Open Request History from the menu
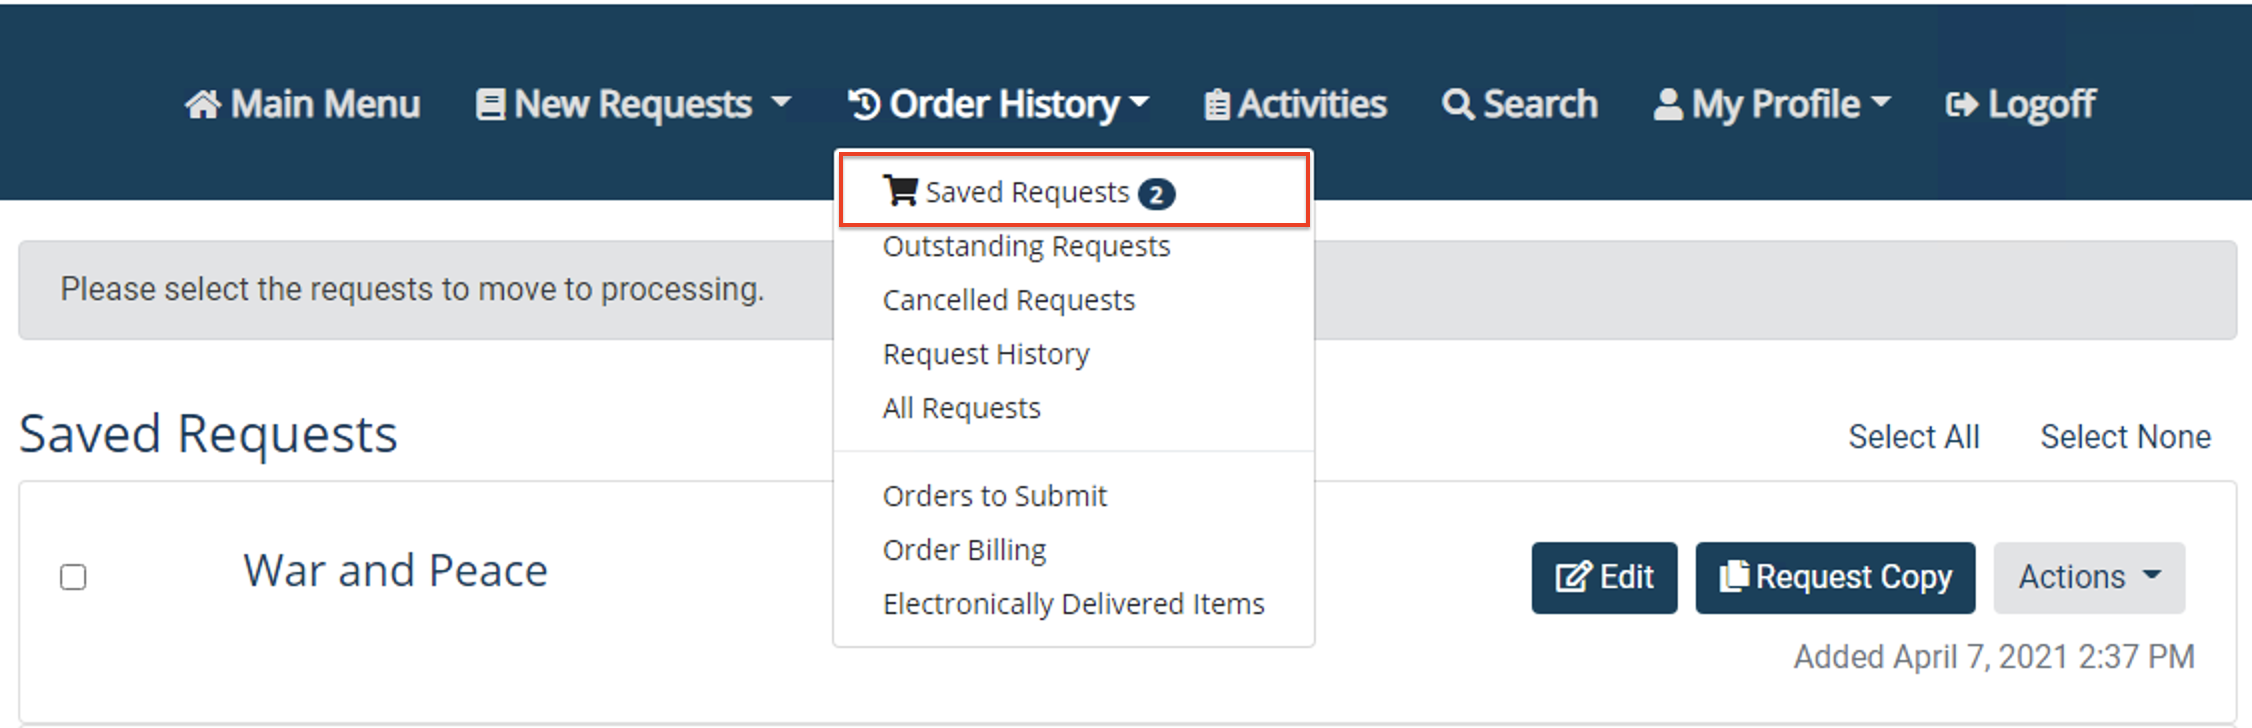This screenshot has height=728, width=2252. pos(985,353)
